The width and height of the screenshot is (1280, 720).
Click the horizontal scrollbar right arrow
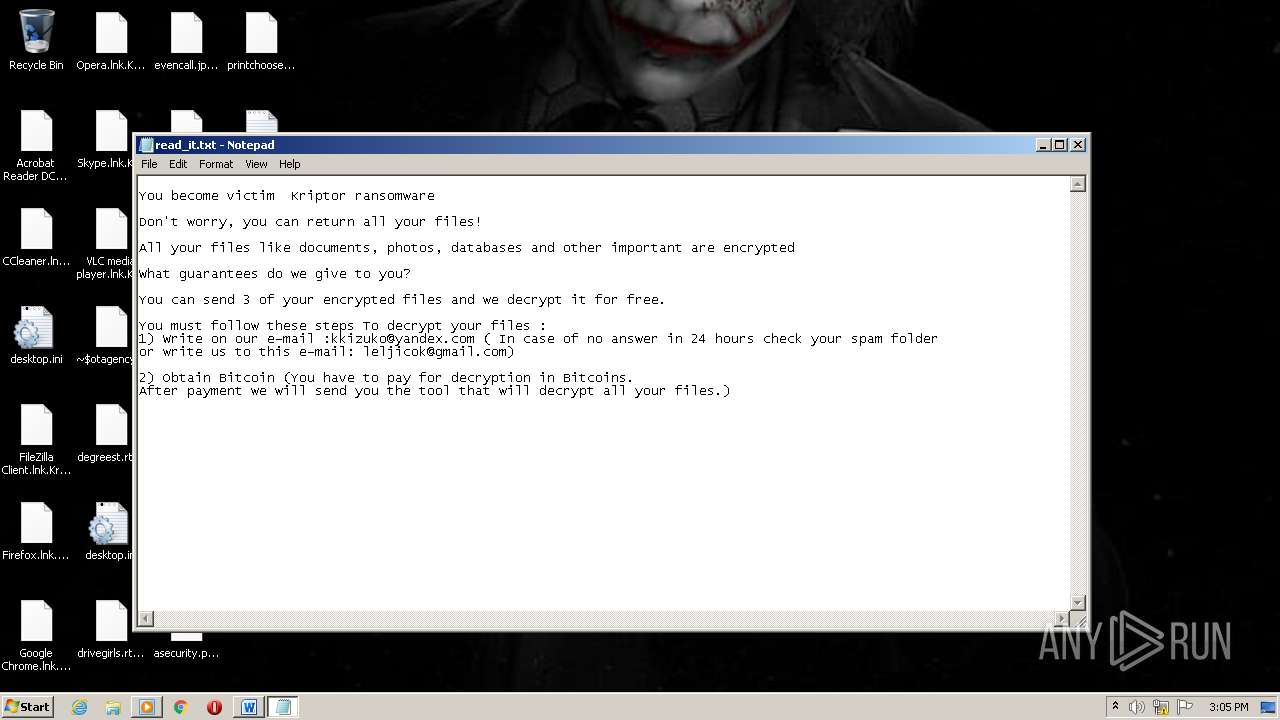coord(1062,619)
